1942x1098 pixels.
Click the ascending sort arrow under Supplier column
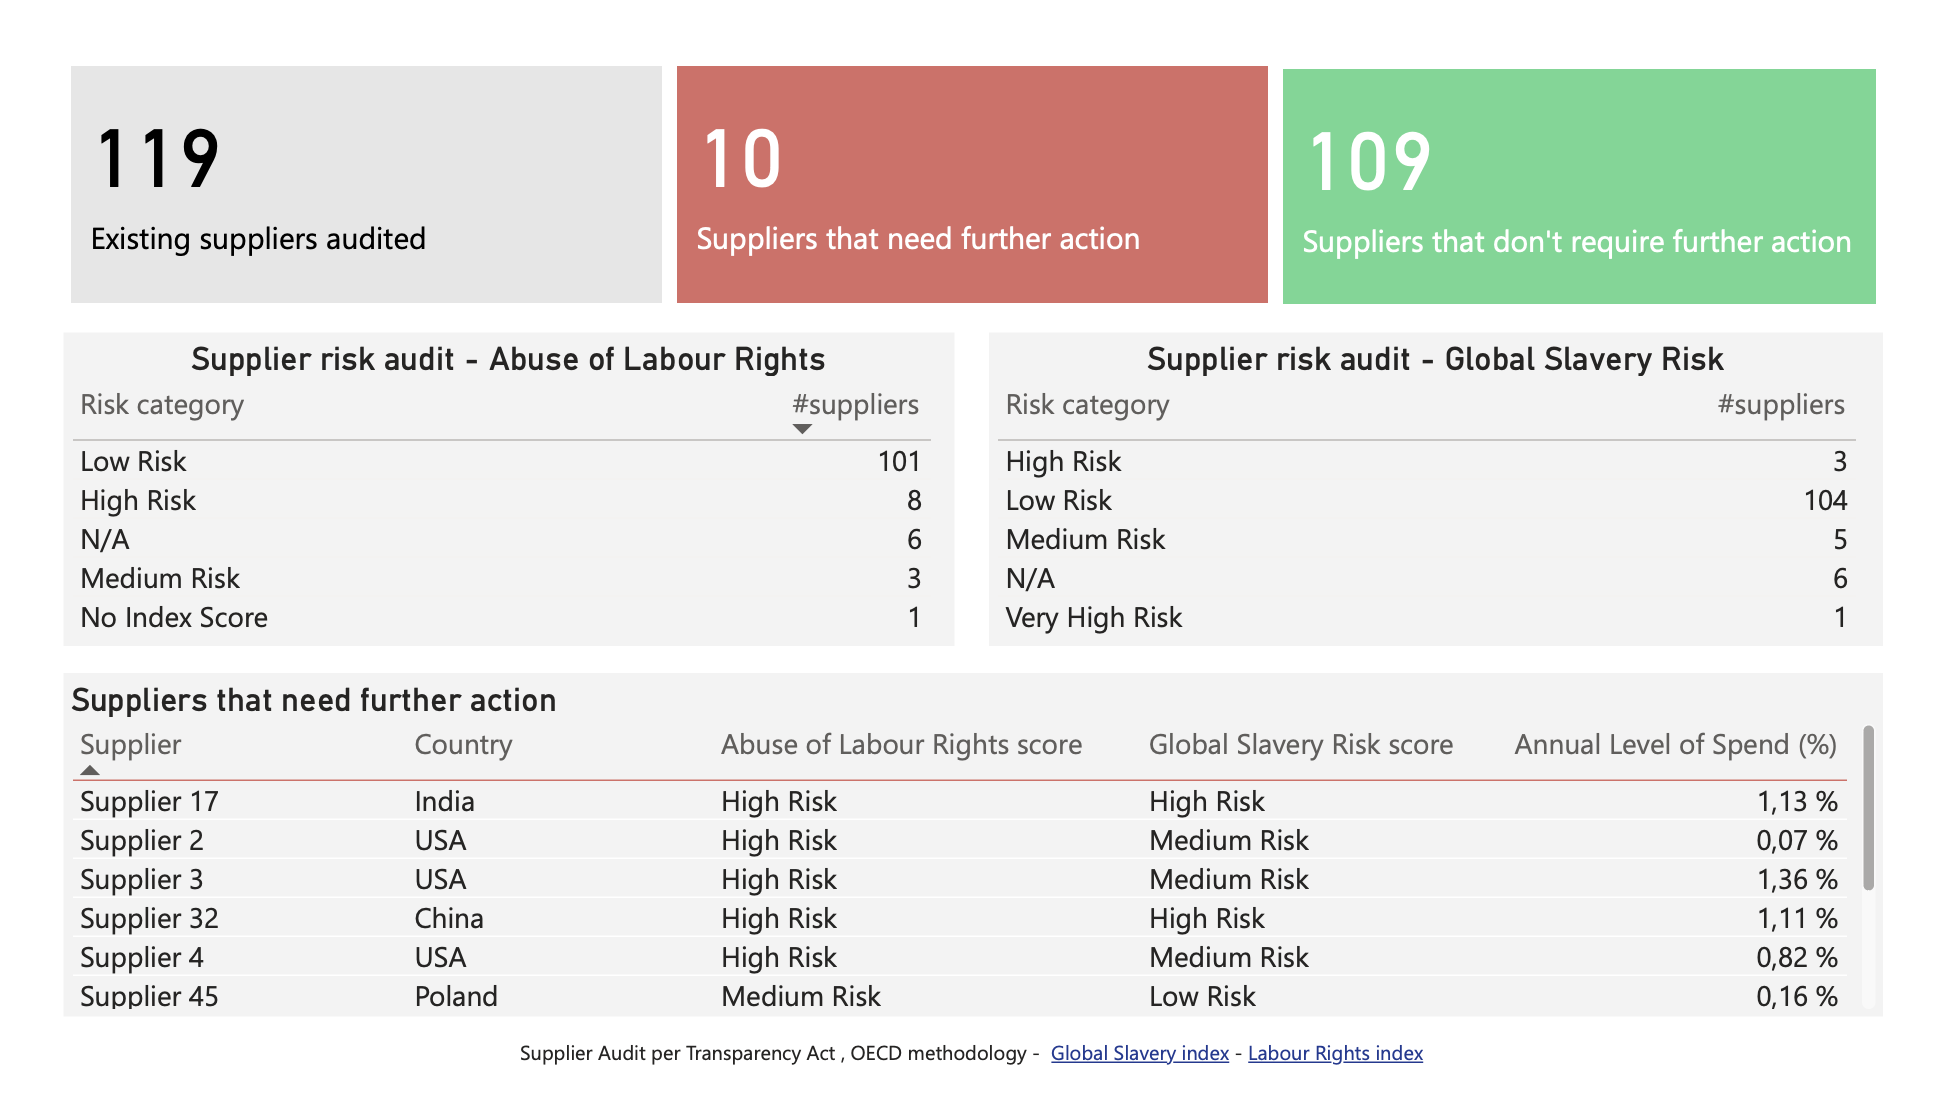pyautogui.click(x=90, y=770)
